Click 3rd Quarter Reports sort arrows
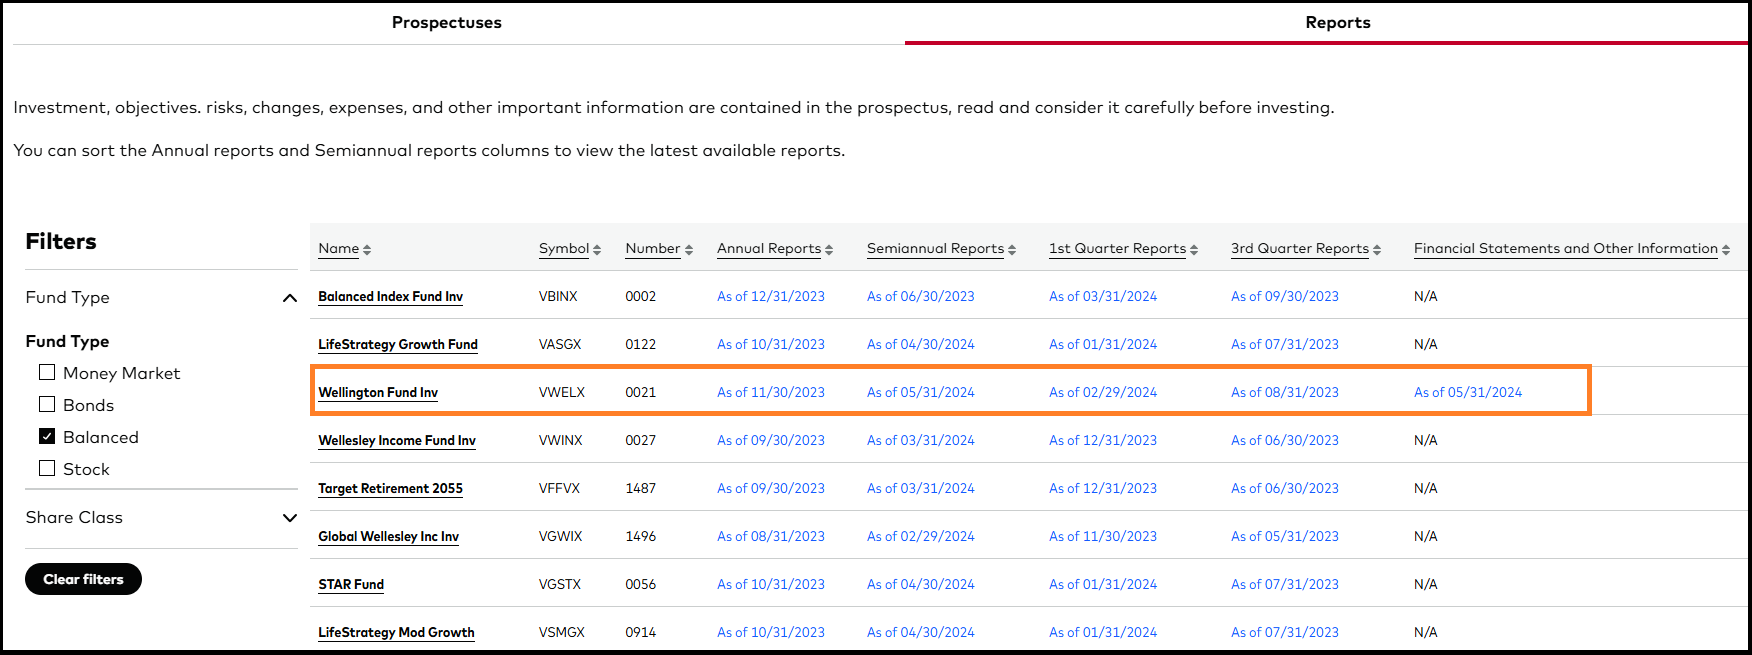 (1377, 250)
